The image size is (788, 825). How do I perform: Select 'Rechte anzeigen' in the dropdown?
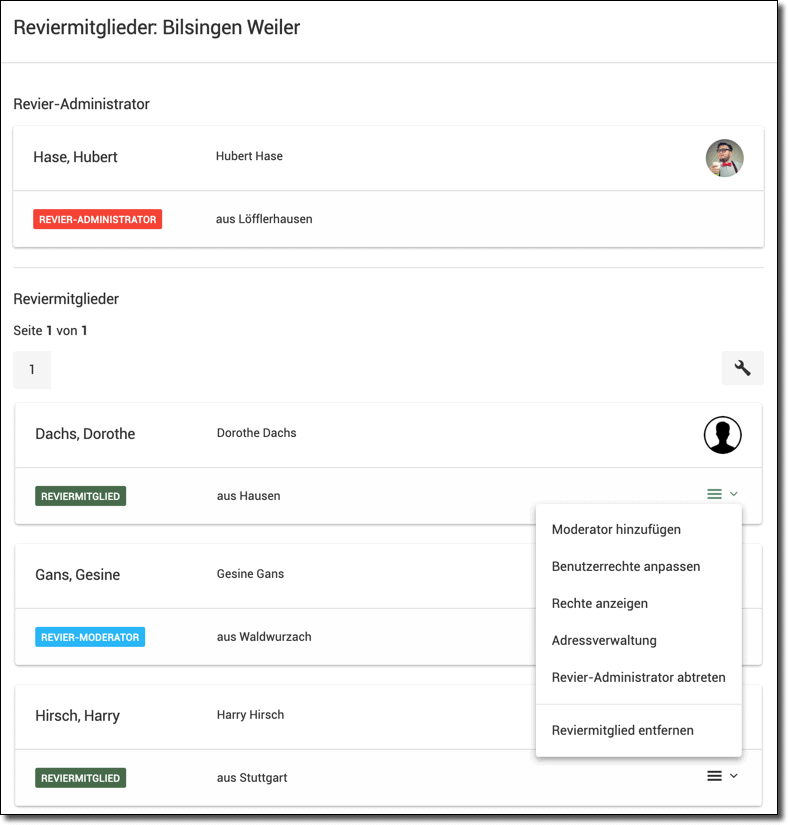coord(600,603)
